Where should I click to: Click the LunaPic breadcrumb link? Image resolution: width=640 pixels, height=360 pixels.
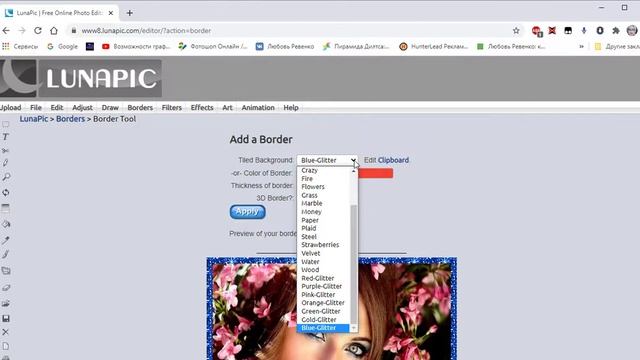click(x=34, y=119)
